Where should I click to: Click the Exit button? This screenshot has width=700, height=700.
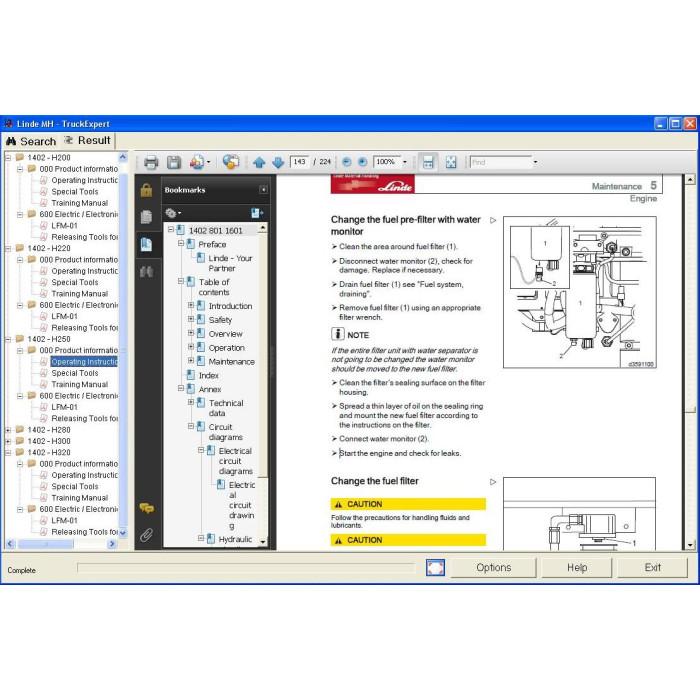click(652, 567)
